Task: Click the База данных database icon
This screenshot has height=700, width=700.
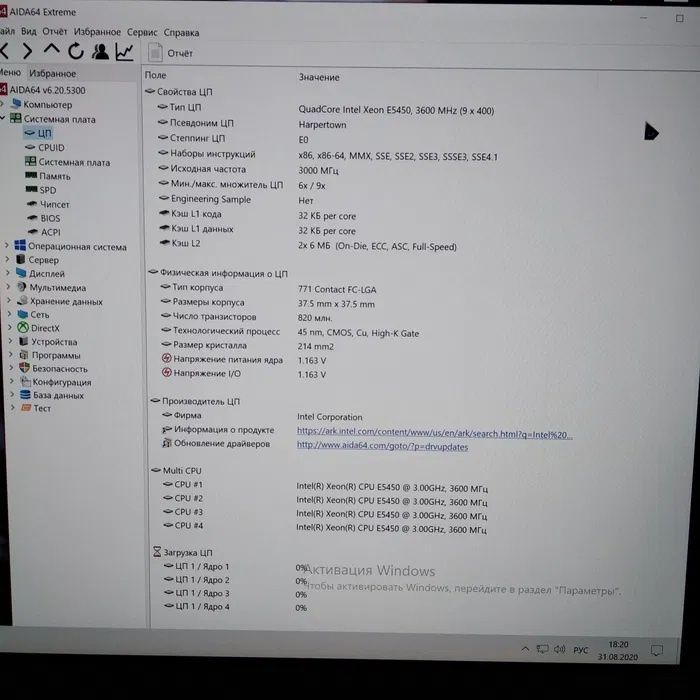Action: point(25,395)
